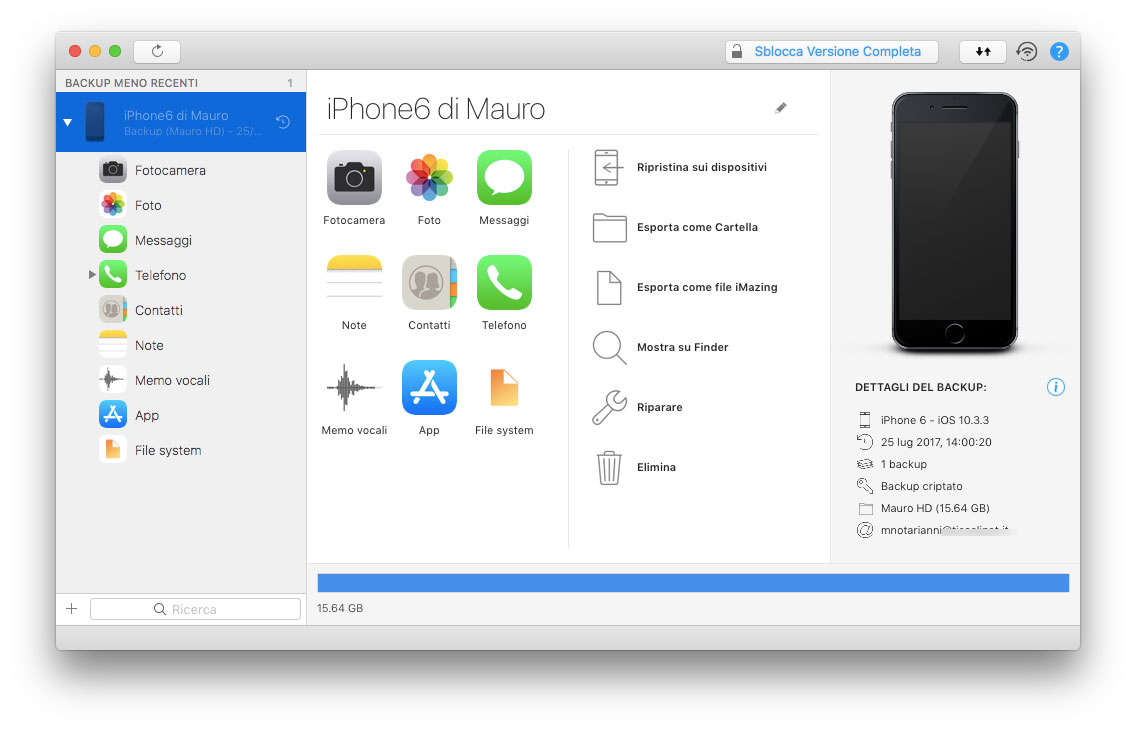
Task: Click the 15.64 GB label below bar
Action: click(x=340, y=608)
